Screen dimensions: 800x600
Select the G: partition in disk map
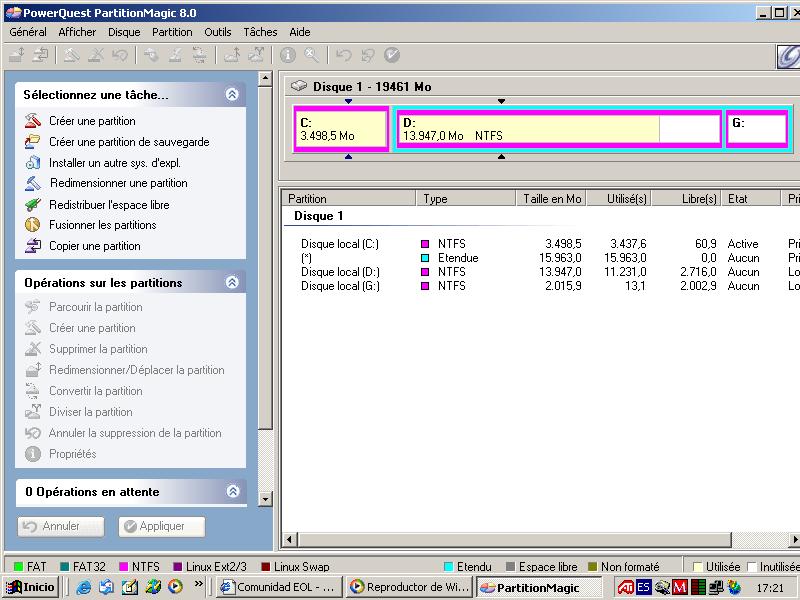point(757,129)
